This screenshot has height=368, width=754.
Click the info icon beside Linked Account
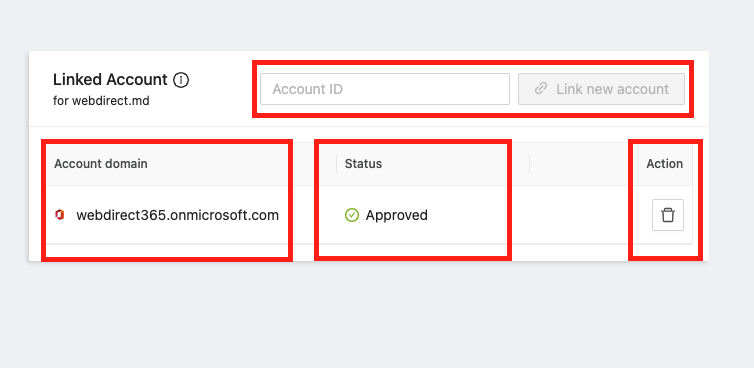pyautogui.click(x=181, y=80)
